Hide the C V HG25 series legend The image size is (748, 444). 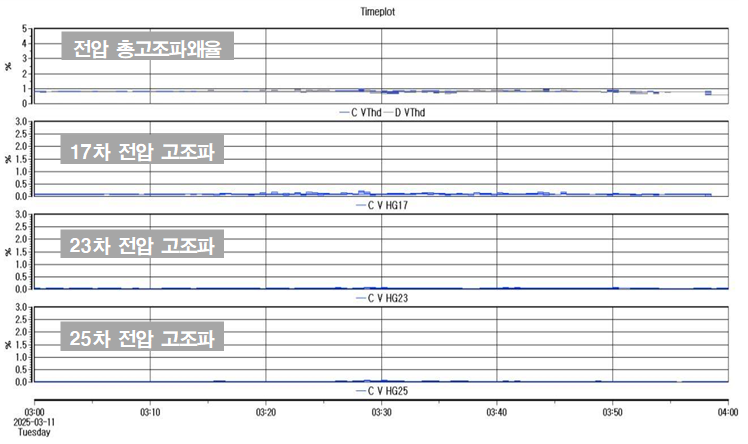coord(382,391)
